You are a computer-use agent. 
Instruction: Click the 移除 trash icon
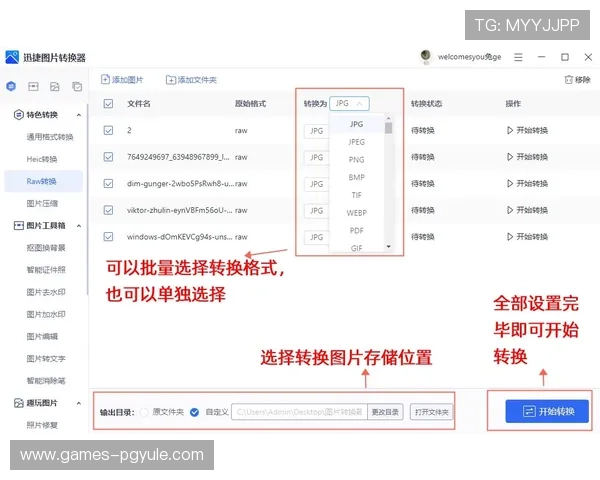[x=569, y=80]
